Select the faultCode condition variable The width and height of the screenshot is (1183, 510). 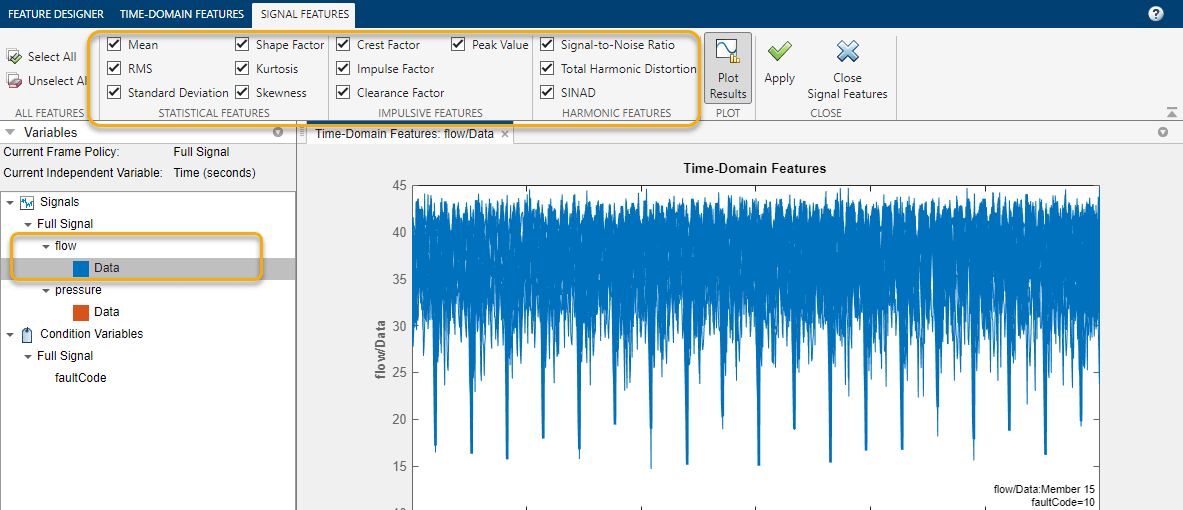click(x=80, y=378)
